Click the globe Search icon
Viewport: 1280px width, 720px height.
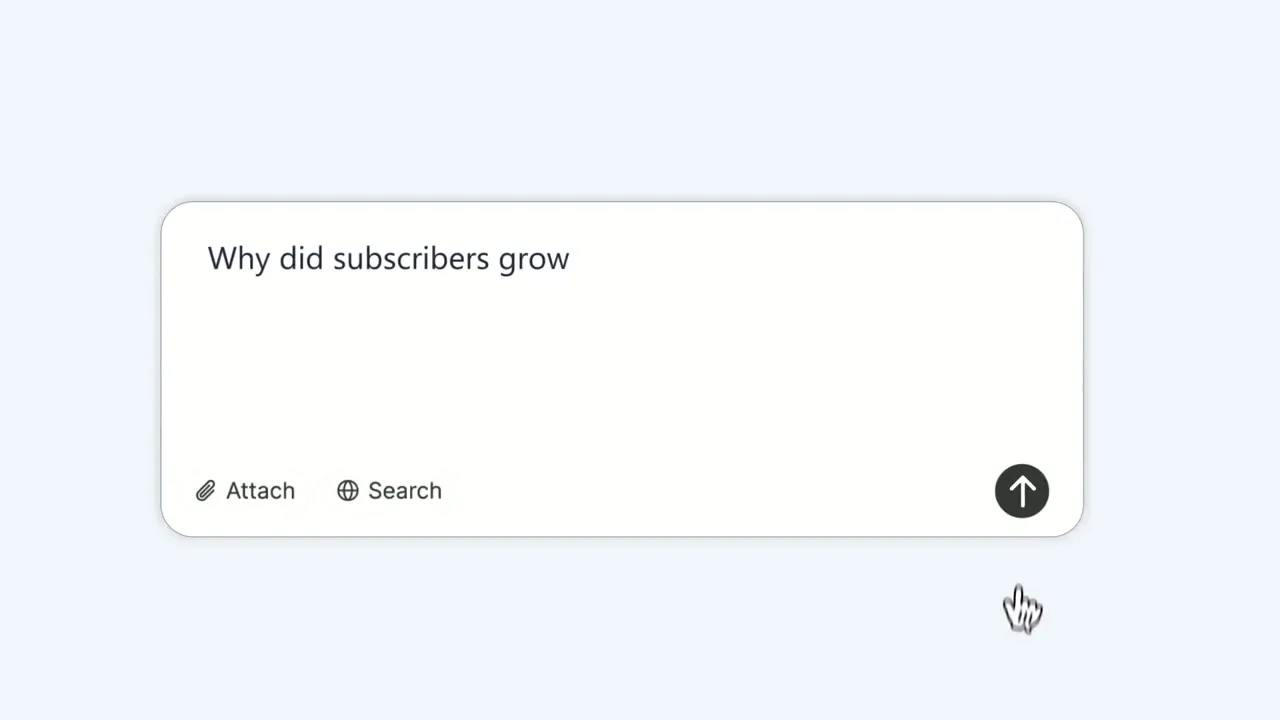[x=347, y=491]
